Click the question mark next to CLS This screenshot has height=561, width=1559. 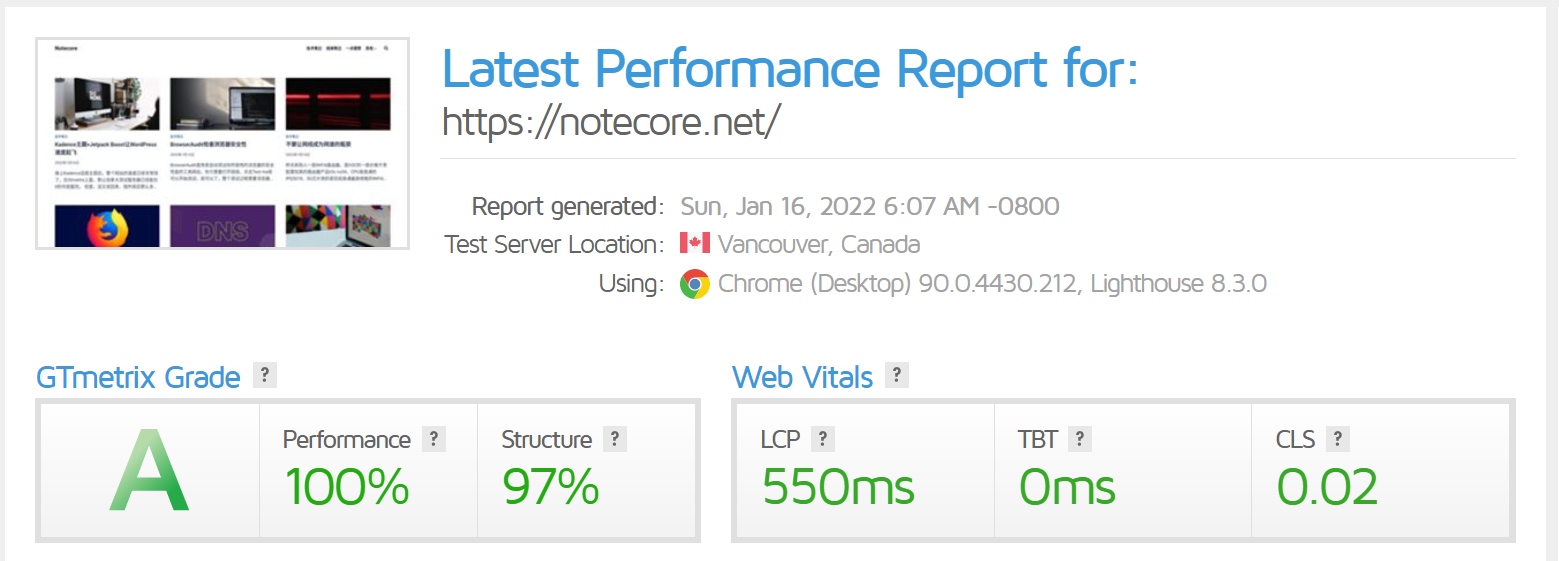coord(1337,439)
